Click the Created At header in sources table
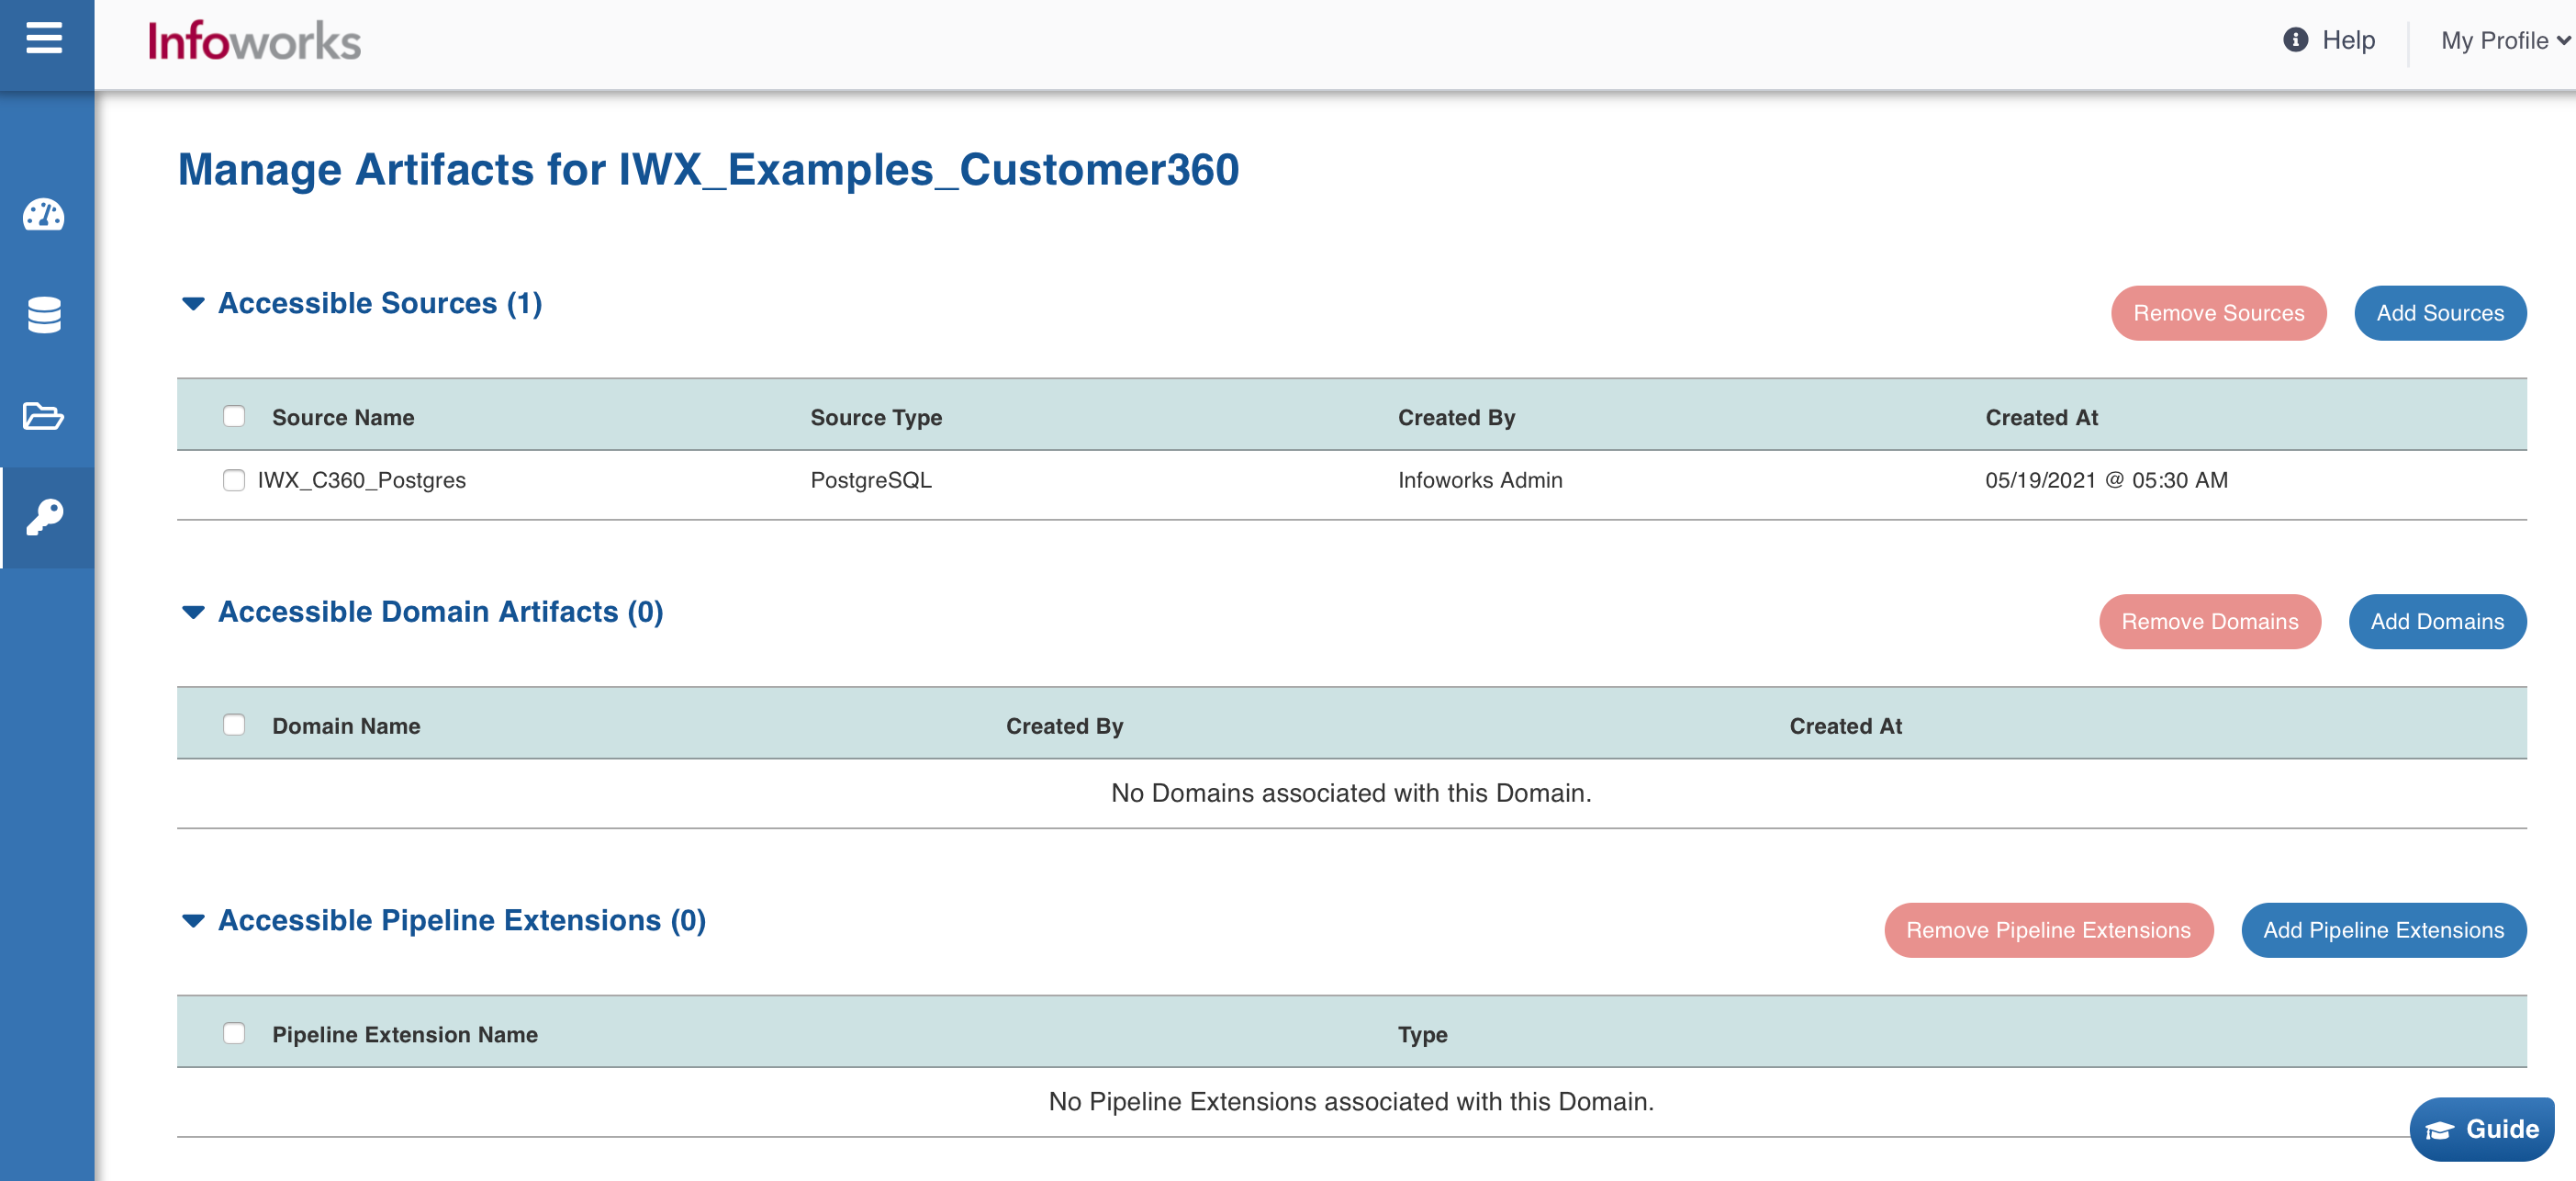The width and height of the screenshot is (2576, 1181). pos(2041,418)
